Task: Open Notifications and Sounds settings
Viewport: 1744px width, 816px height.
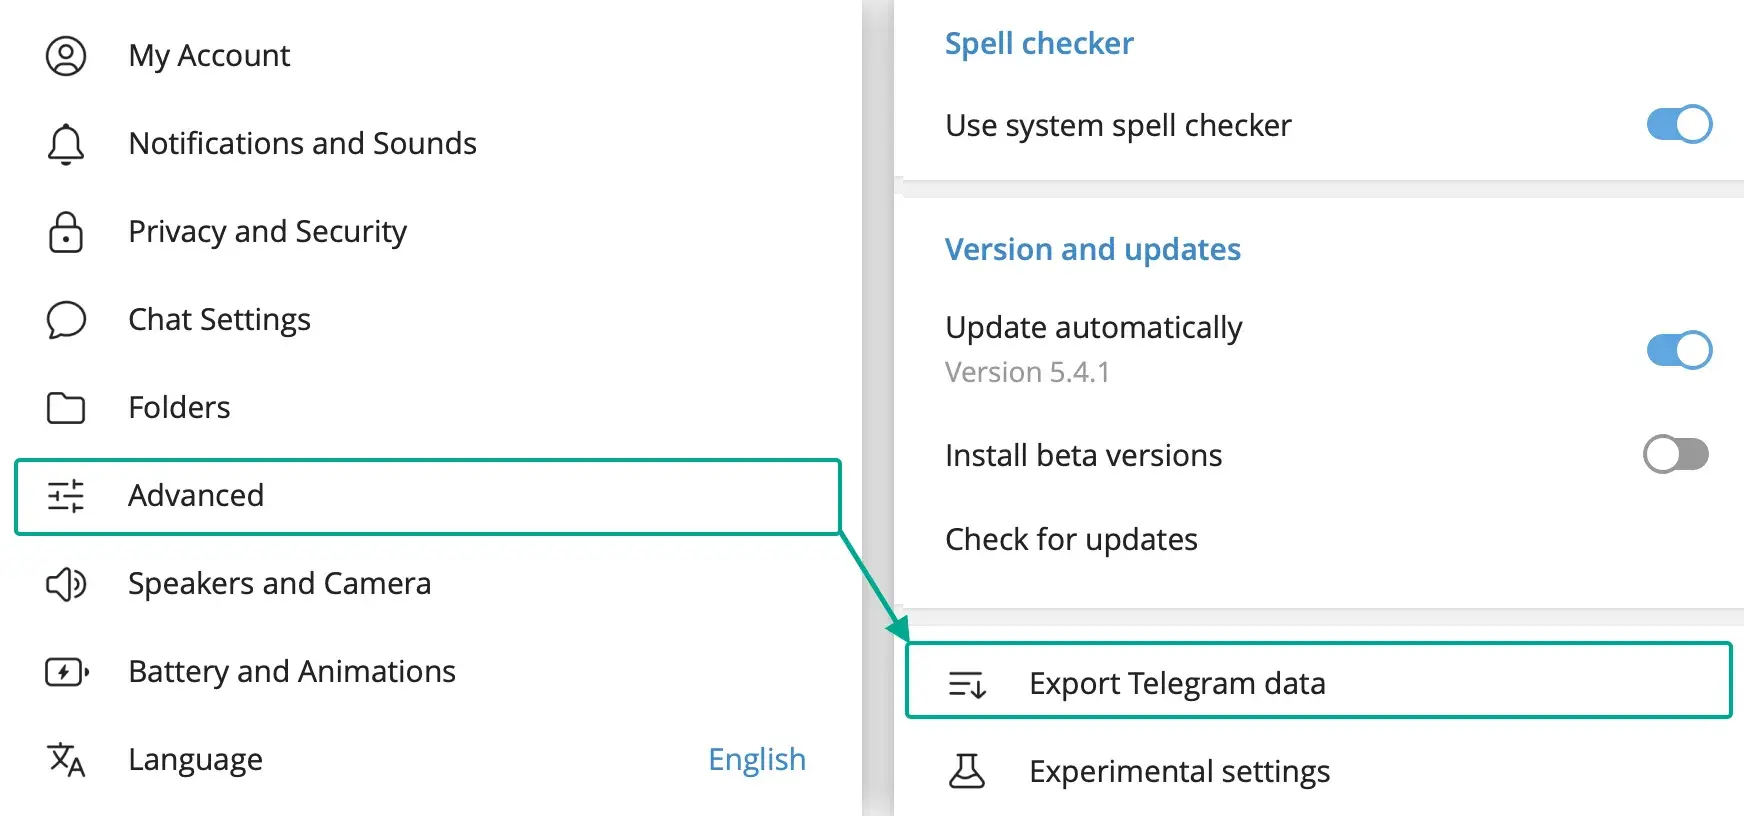Action: pyautogui.click(x=302, y=144)
